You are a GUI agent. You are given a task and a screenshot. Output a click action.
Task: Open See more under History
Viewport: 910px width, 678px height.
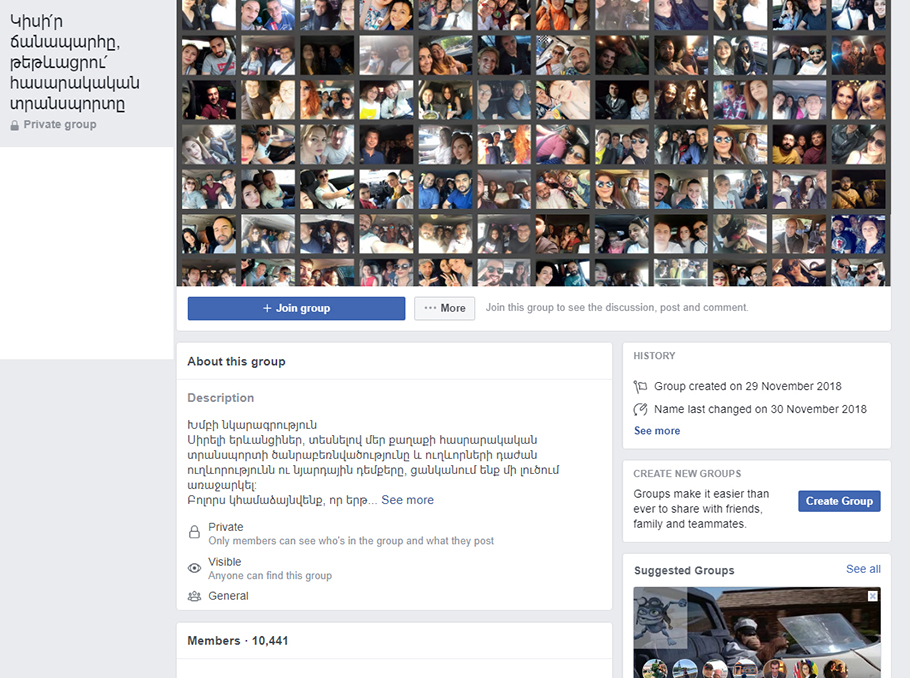(657, 431)
